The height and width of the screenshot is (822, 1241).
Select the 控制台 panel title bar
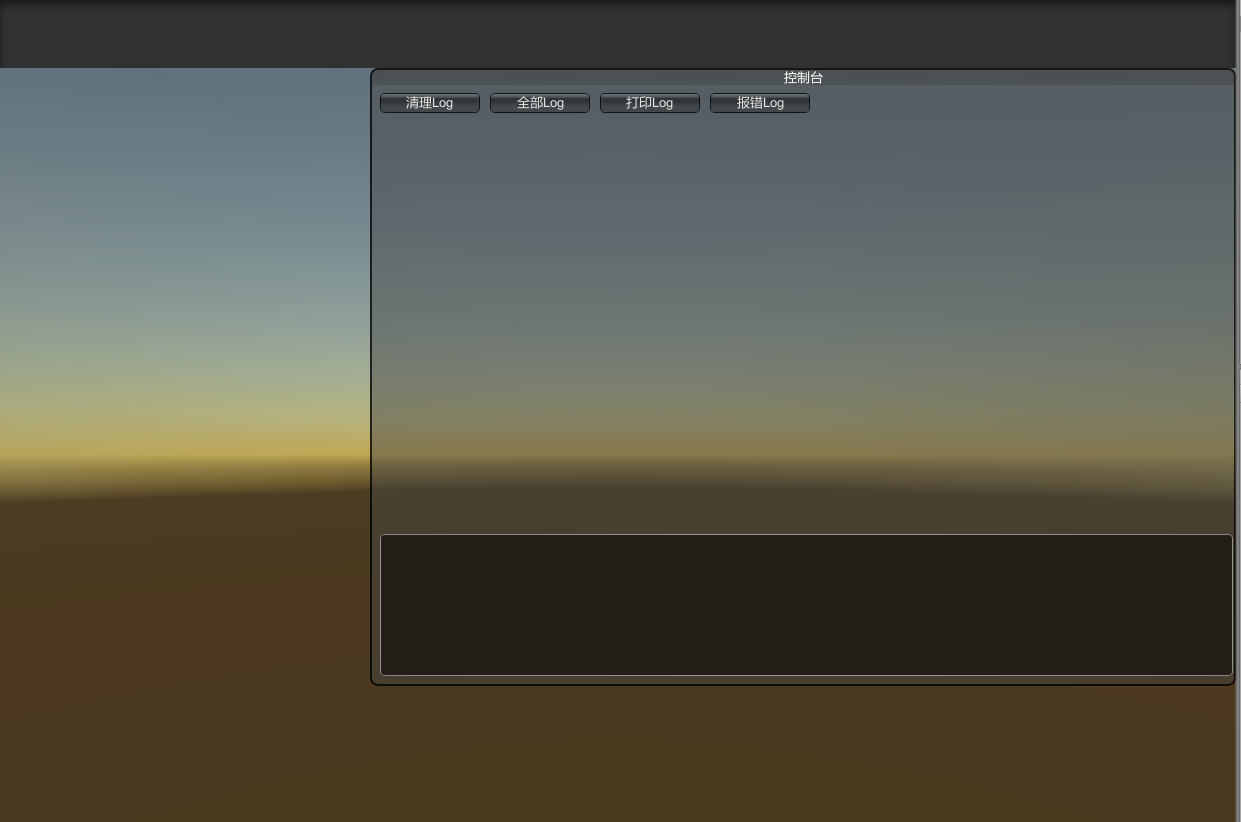point(802,77)
